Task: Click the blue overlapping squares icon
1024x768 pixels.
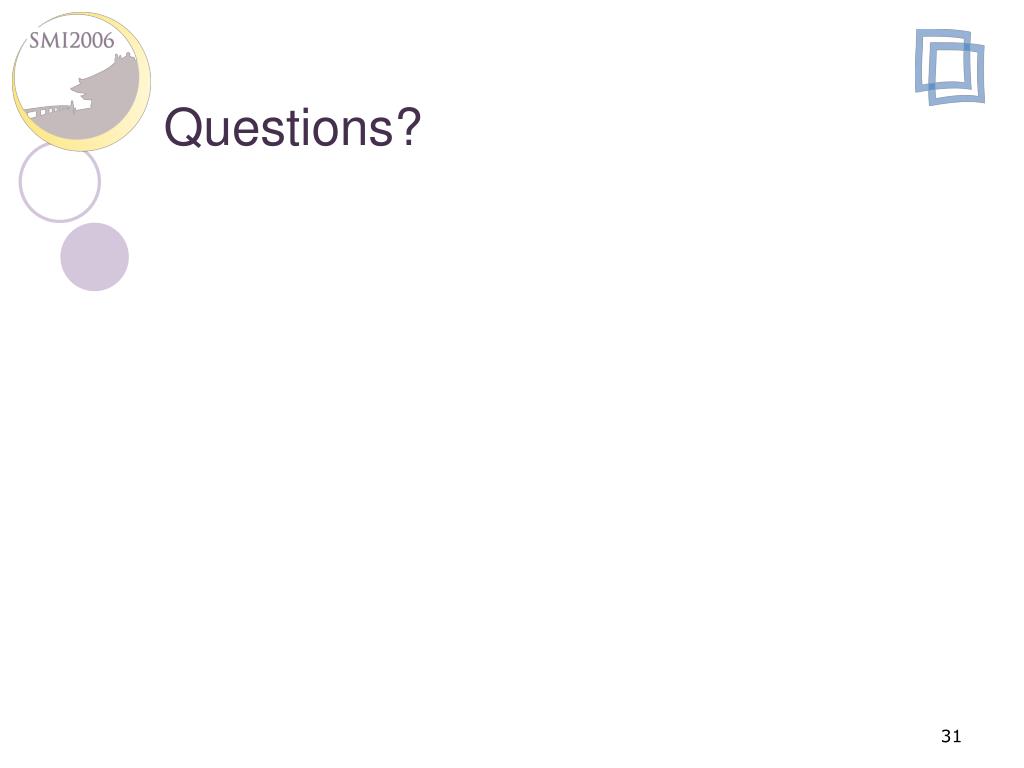Action: (x=950, y=67)
